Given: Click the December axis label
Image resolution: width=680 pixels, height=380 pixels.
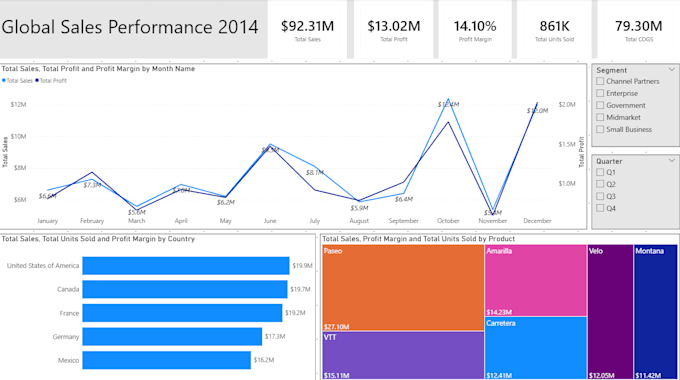Looking at the screenshot, I should 537,221.
